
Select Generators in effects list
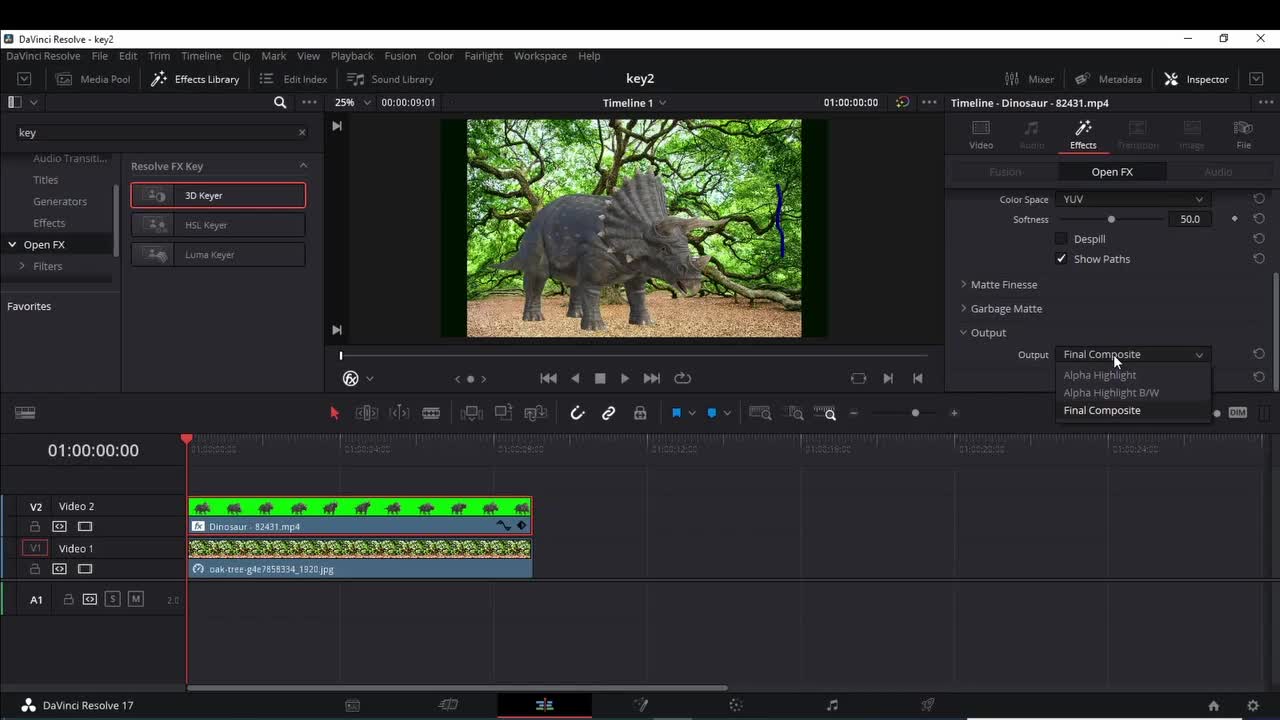(x=60, y=201)
